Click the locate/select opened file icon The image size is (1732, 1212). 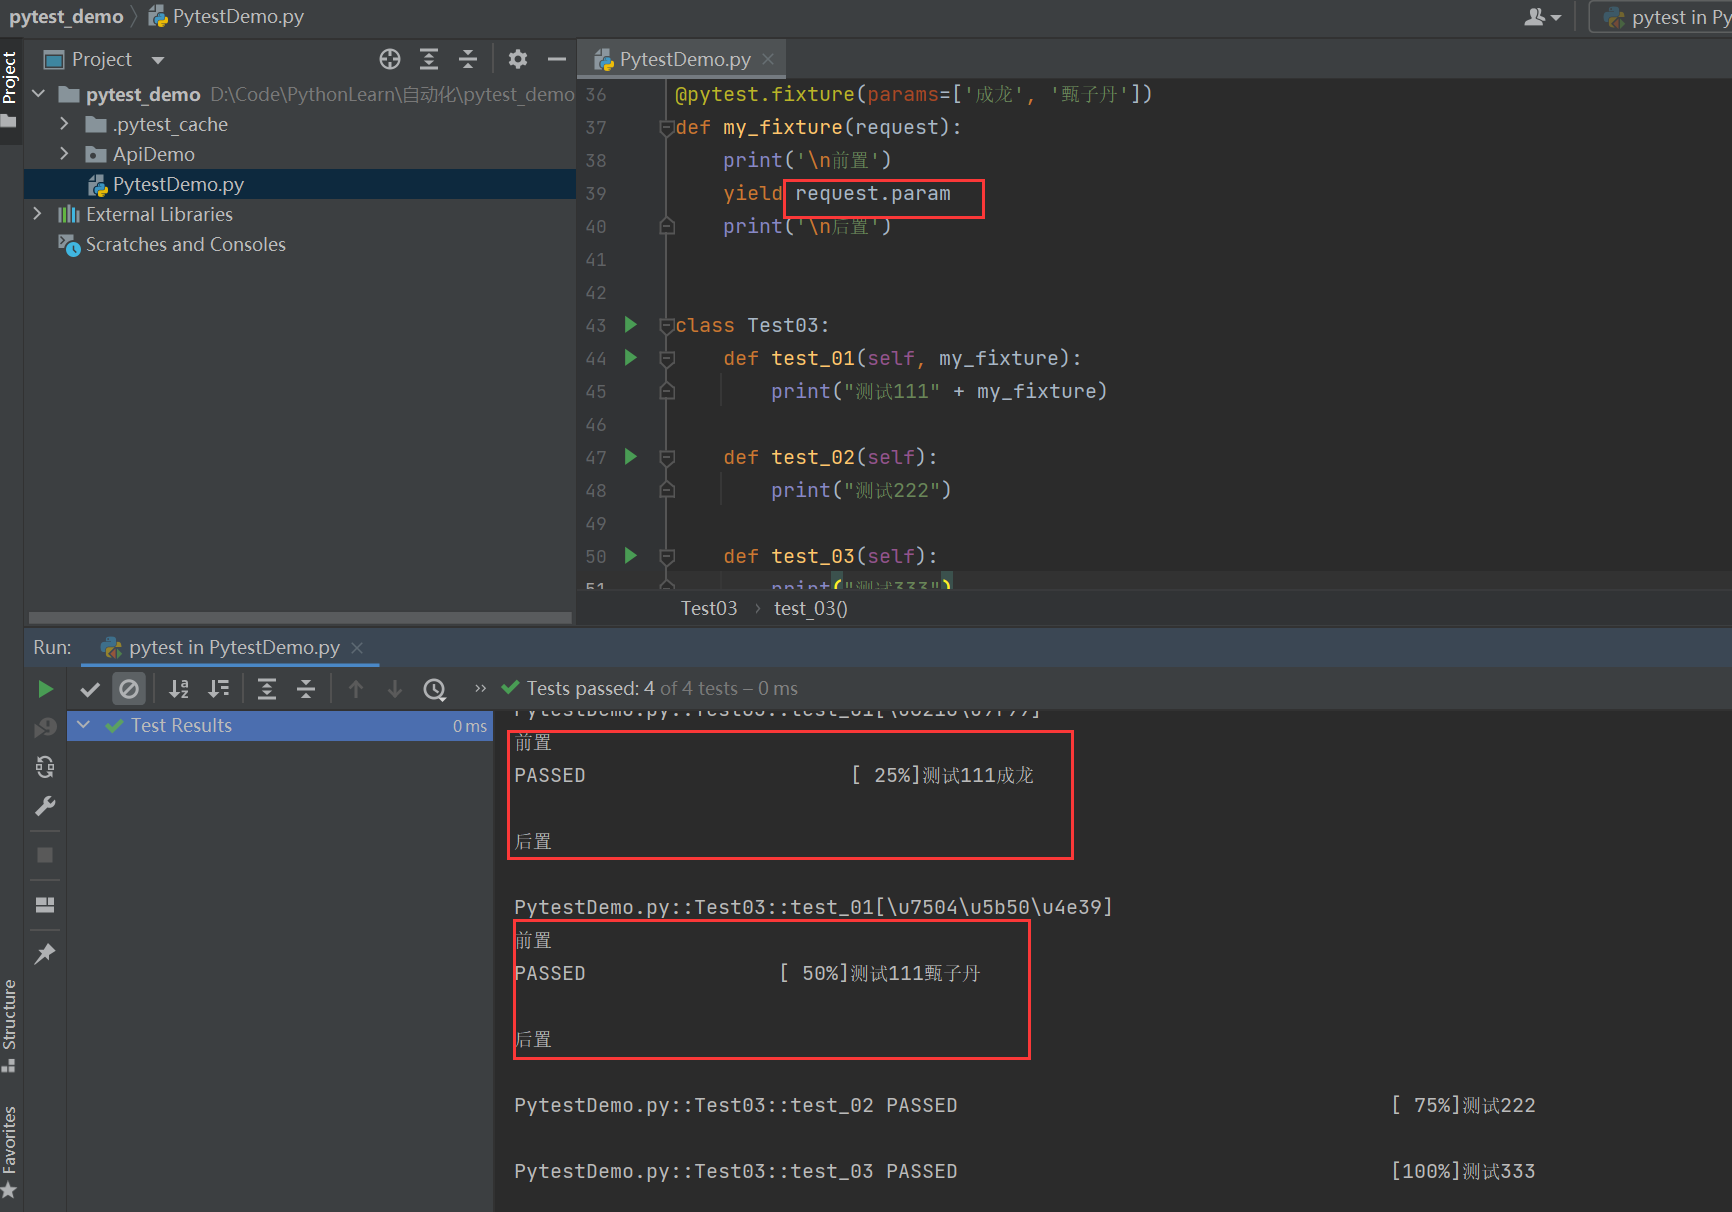pos(390,59)
